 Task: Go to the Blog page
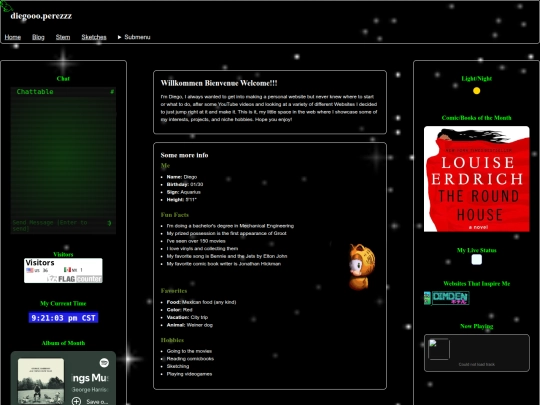coord(38,37)
